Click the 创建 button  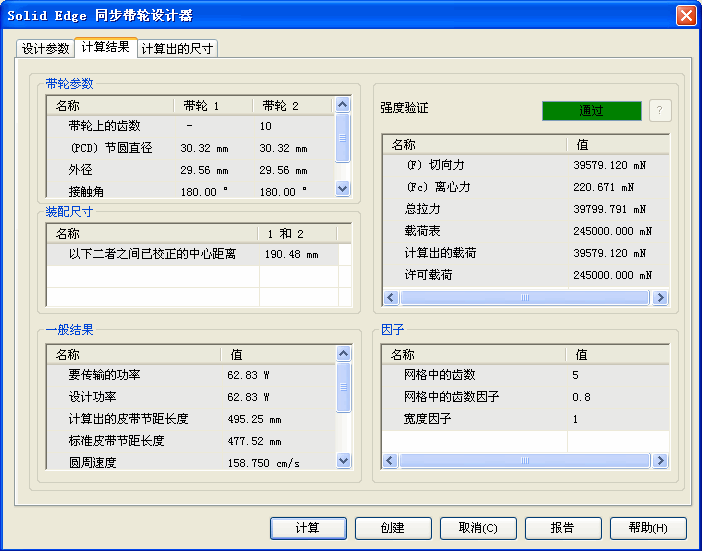pyautogui.click(x=393, y=528)
